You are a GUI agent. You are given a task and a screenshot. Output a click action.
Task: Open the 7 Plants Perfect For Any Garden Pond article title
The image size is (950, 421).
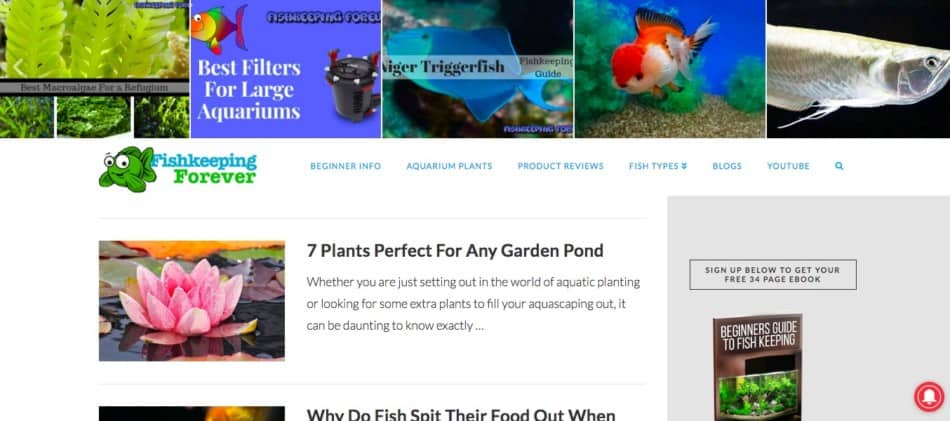454,251
